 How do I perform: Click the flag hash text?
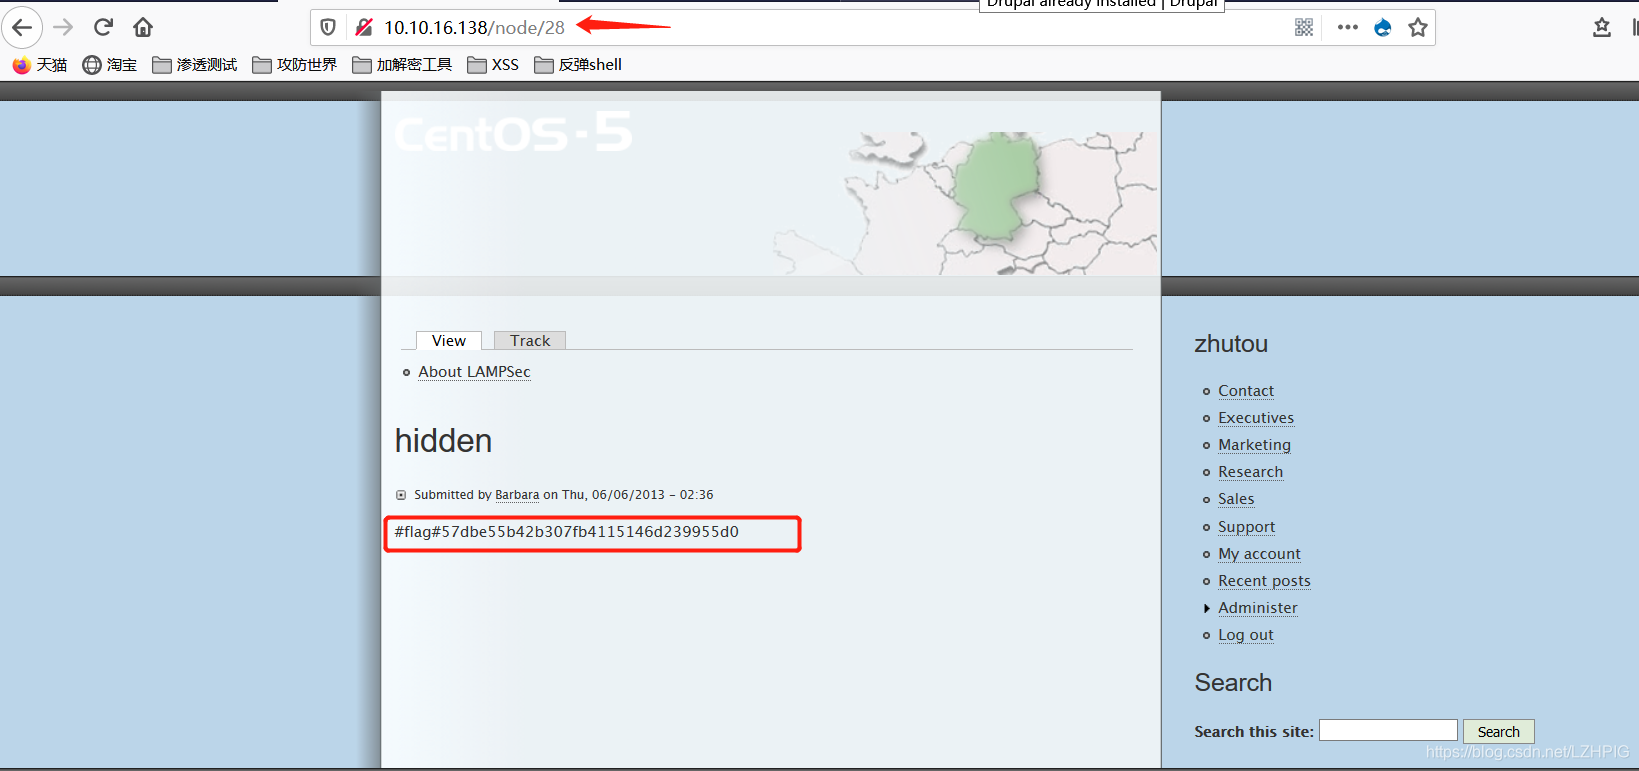(566, 532)
